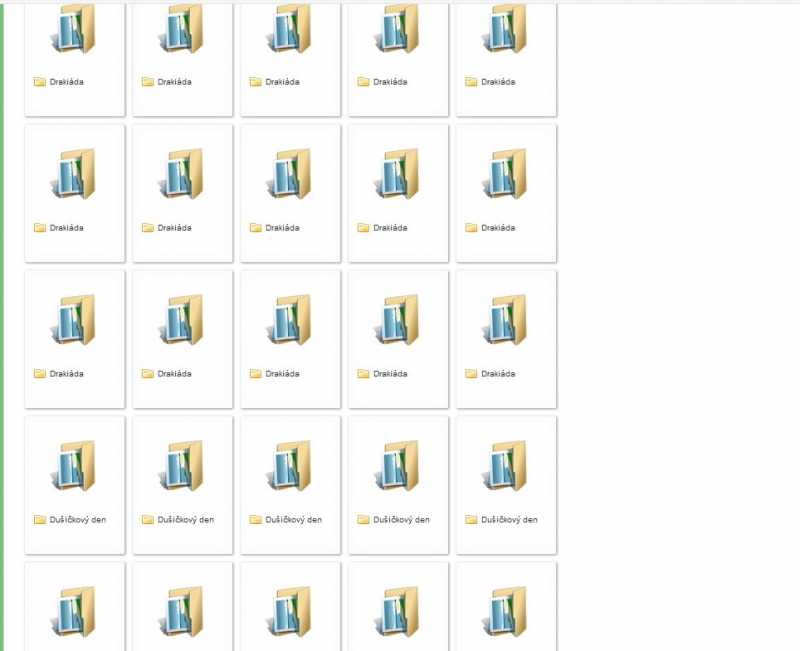Select the center card's Drakiáda thumbnail in the top row

point(290,30)
